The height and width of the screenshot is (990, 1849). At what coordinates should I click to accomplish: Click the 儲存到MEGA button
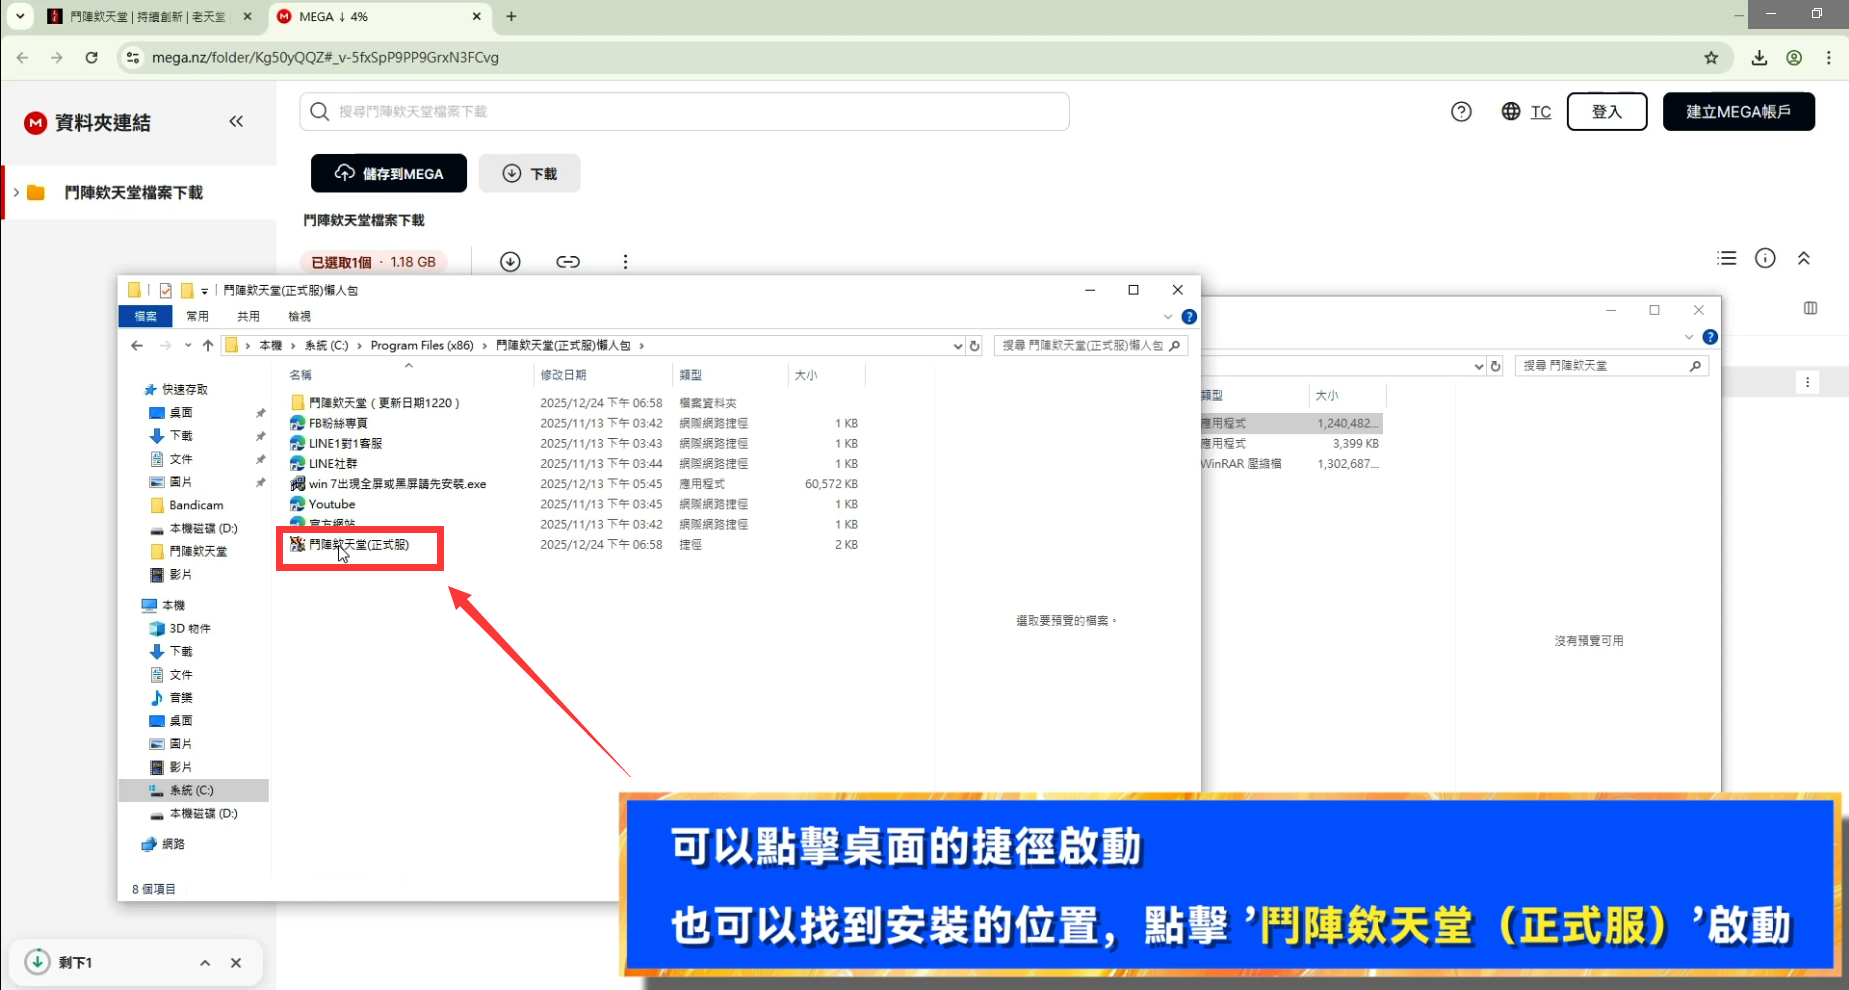389,174
